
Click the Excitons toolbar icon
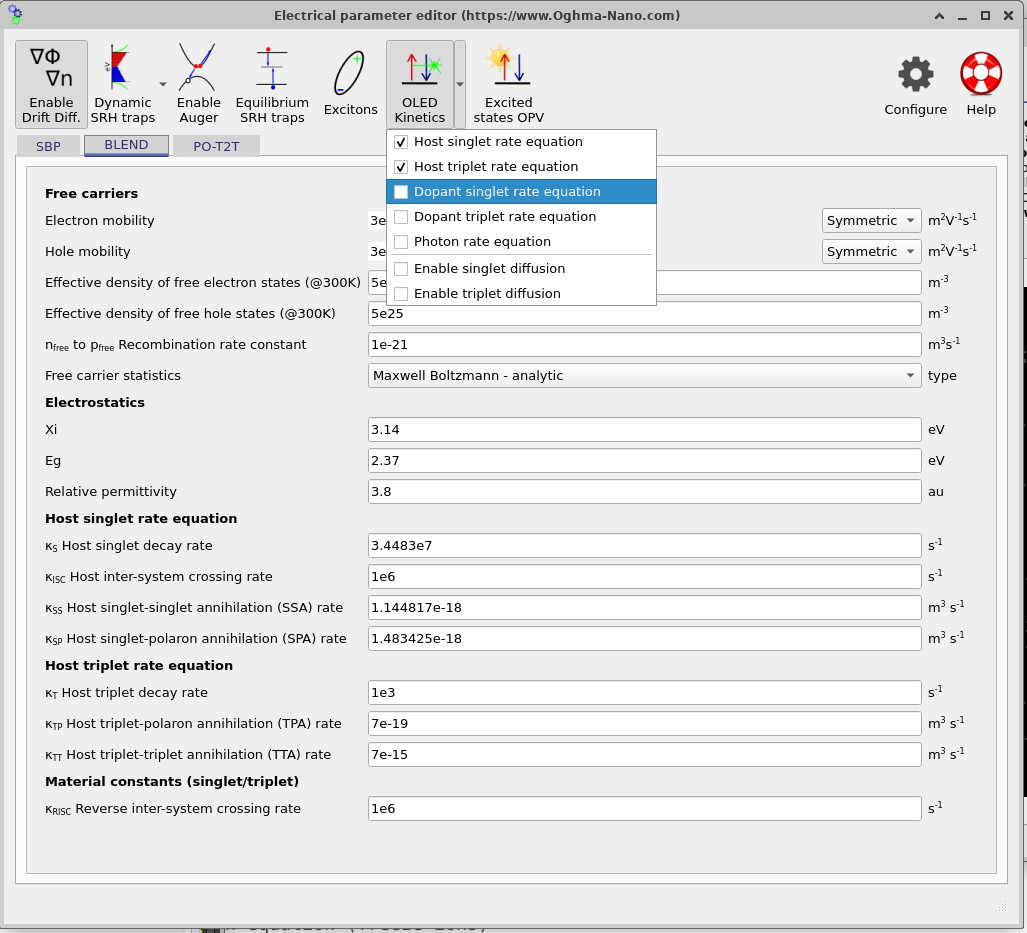pos(350,84)
